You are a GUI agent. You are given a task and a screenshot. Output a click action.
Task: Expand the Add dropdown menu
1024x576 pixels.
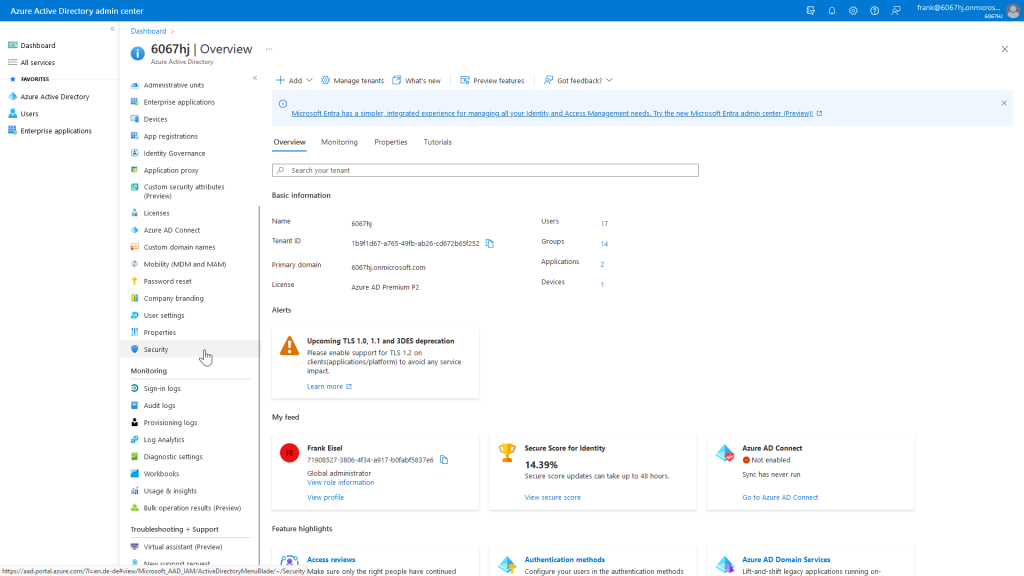tap(294, 80)
